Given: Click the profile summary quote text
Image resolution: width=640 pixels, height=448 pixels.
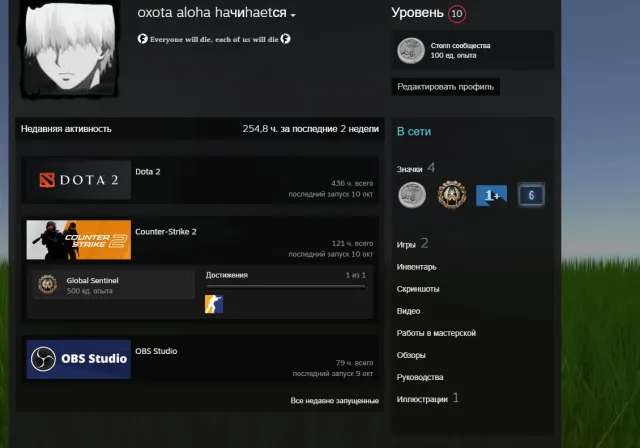Looking at the screenshot, I should [214, 39].
